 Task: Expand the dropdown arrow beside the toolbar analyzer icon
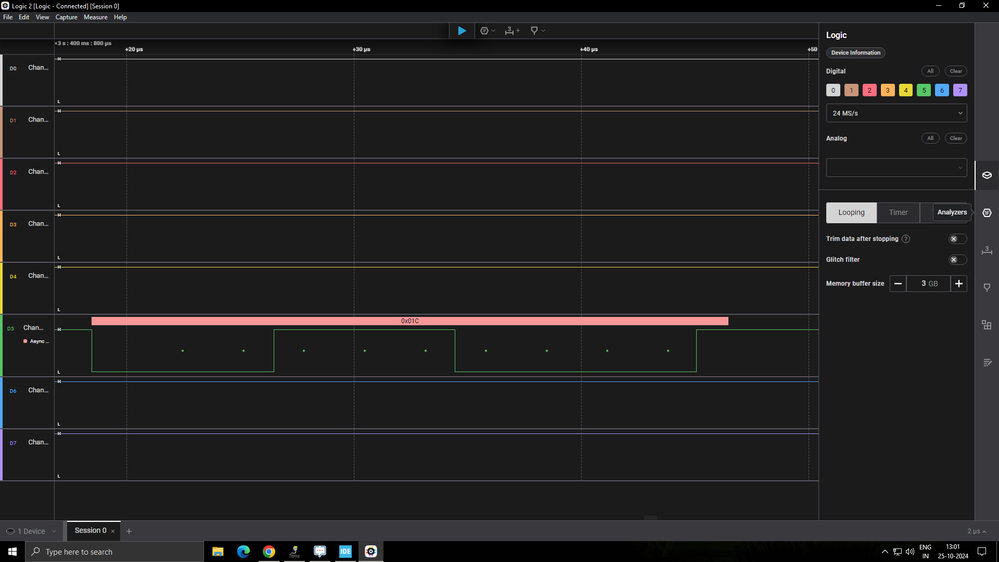[493, 31]
